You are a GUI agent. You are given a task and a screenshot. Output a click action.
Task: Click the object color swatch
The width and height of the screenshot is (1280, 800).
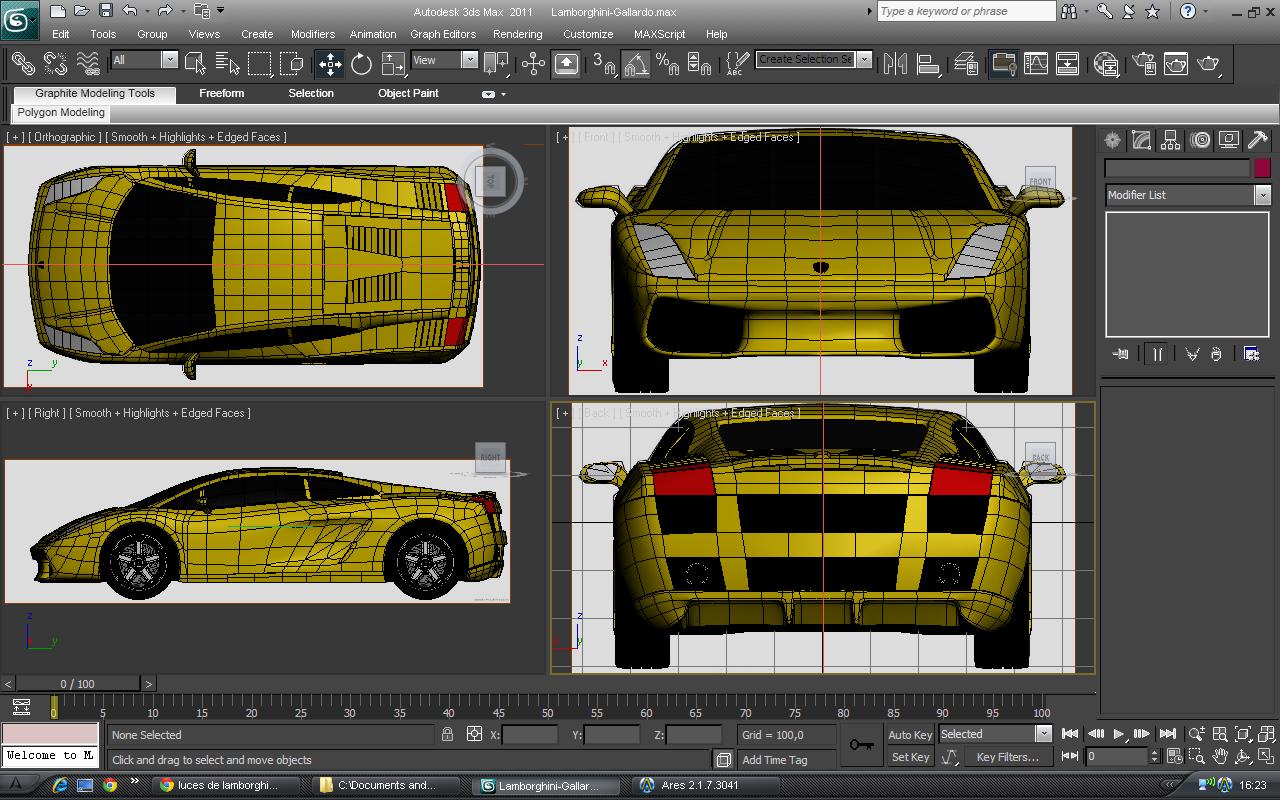point(1262,168)
